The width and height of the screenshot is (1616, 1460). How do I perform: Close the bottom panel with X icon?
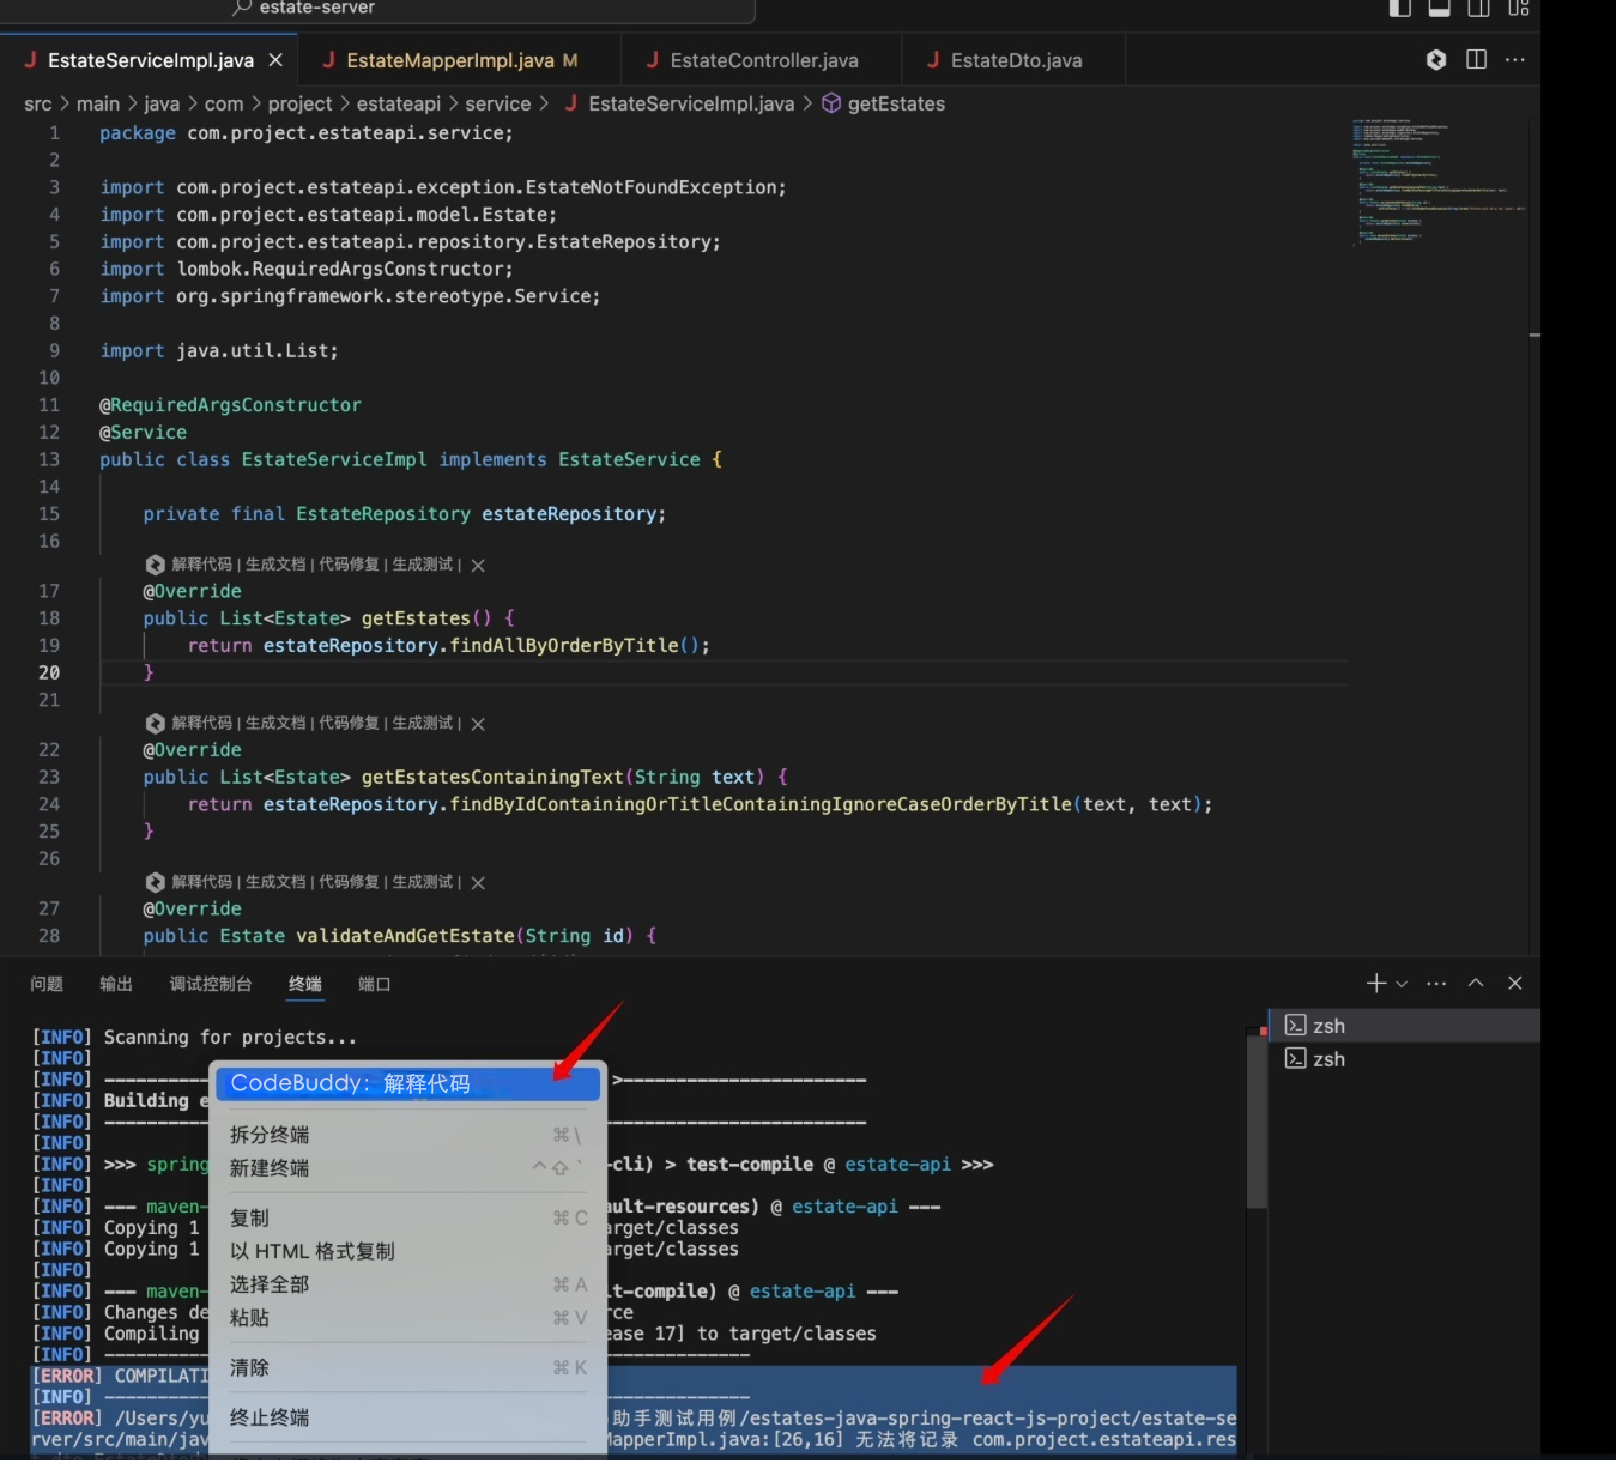point(1514,983)
